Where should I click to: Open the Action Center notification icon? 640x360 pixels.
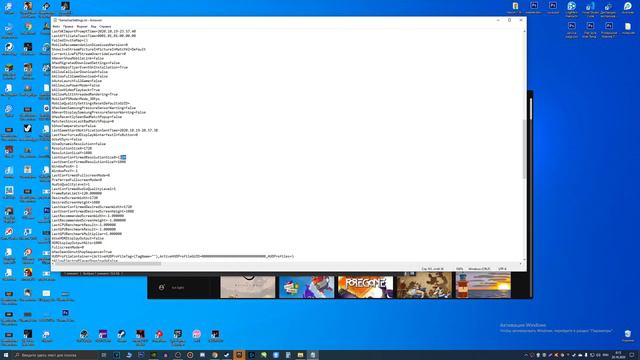[x=631, y=355]
